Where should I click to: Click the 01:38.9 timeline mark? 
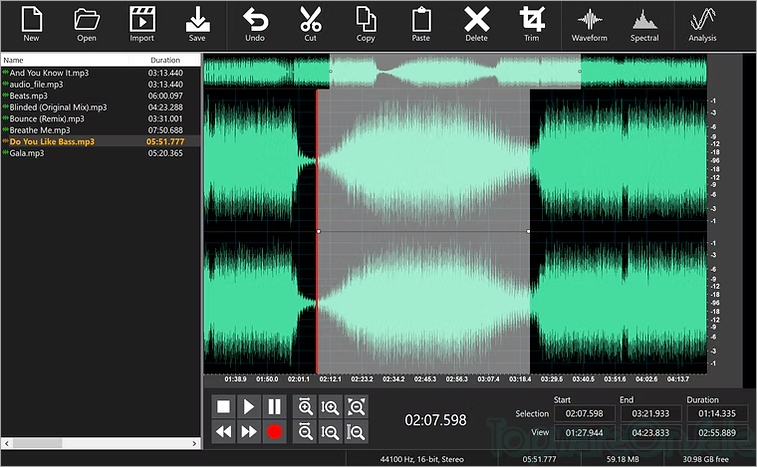click(235, 379)
